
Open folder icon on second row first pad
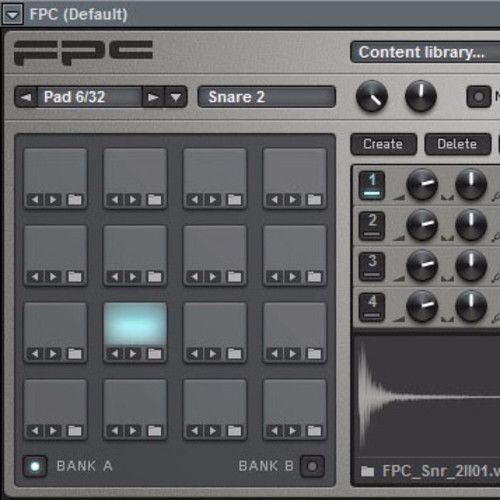pos(75,277)
